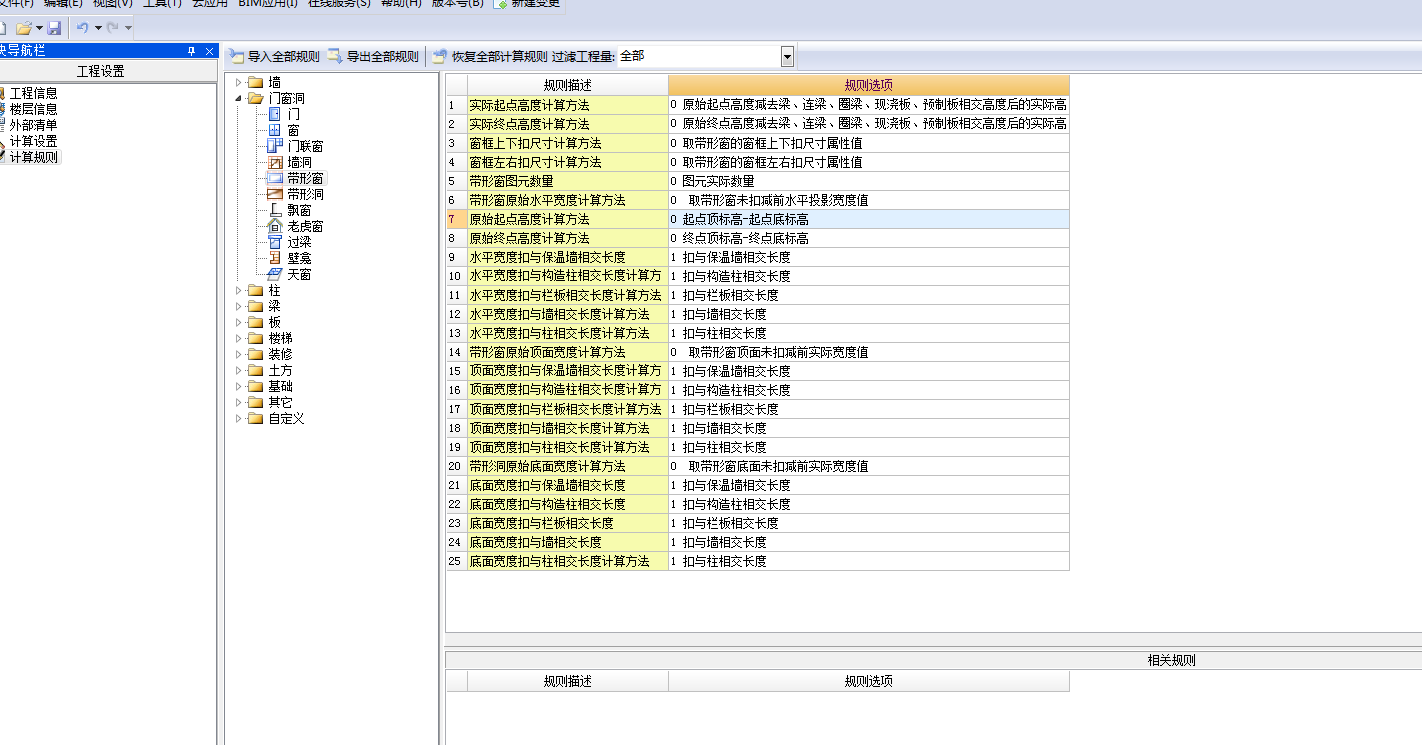Open the 工具(T) menu

[162, 4]
